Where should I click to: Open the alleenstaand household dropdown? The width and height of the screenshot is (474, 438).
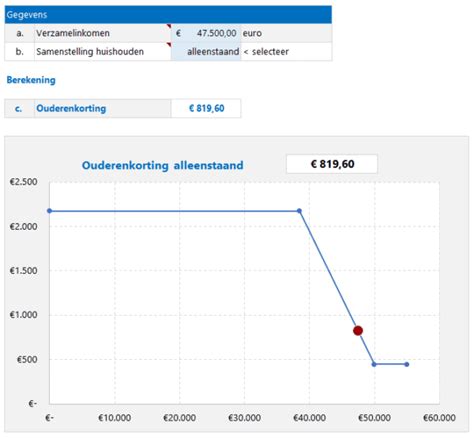[206, 52]
